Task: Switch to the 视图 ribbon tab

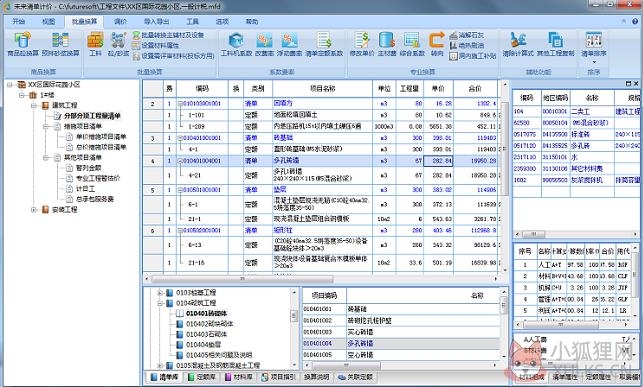Action: (48, 21)
